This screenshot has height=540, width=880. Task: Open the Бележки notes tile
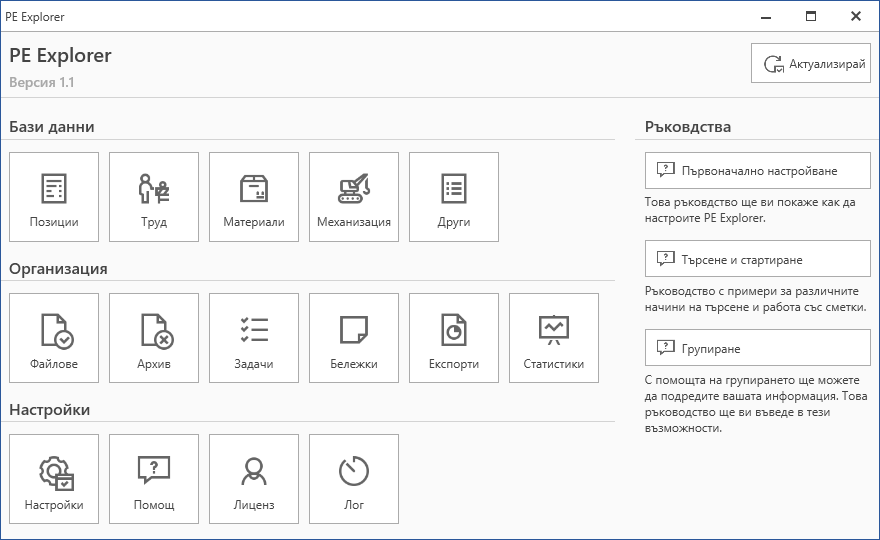(354, 338)
